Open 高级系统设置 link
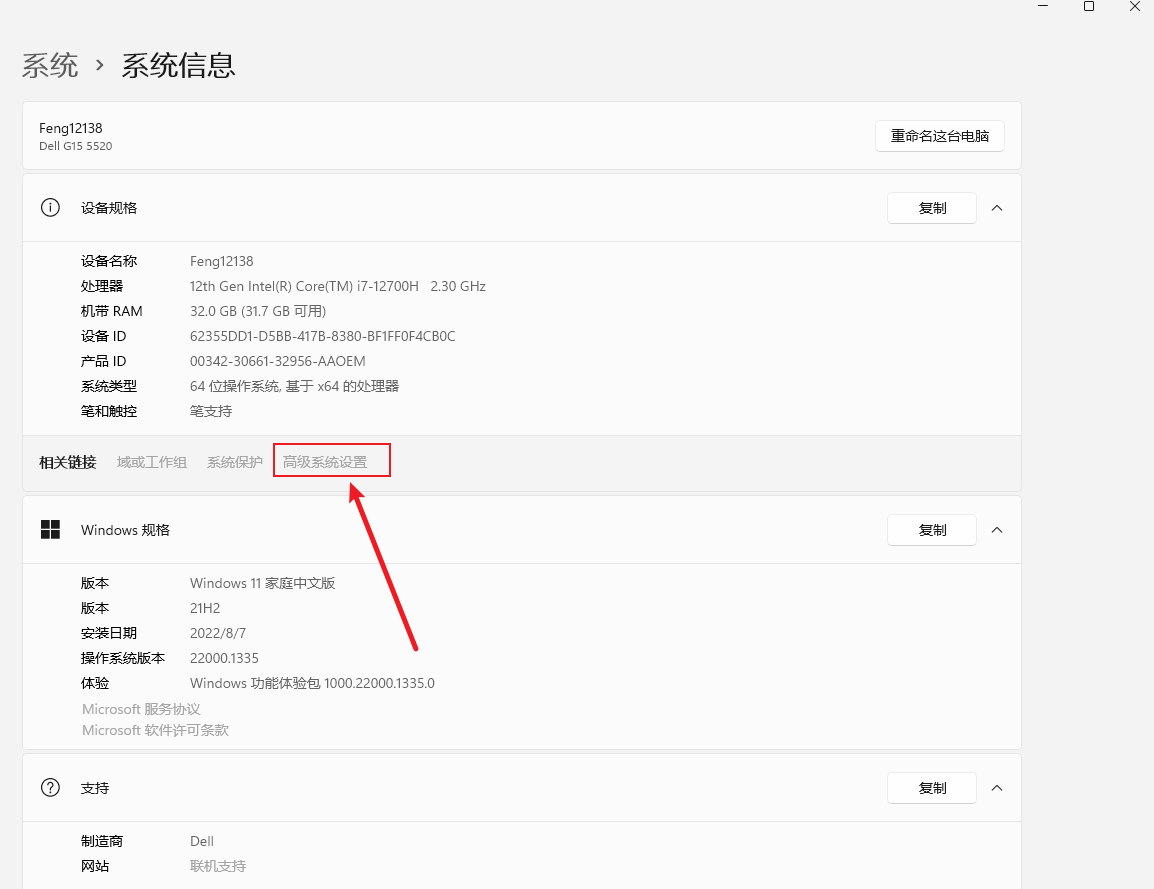1154x889 pixels. coord(325,462)
